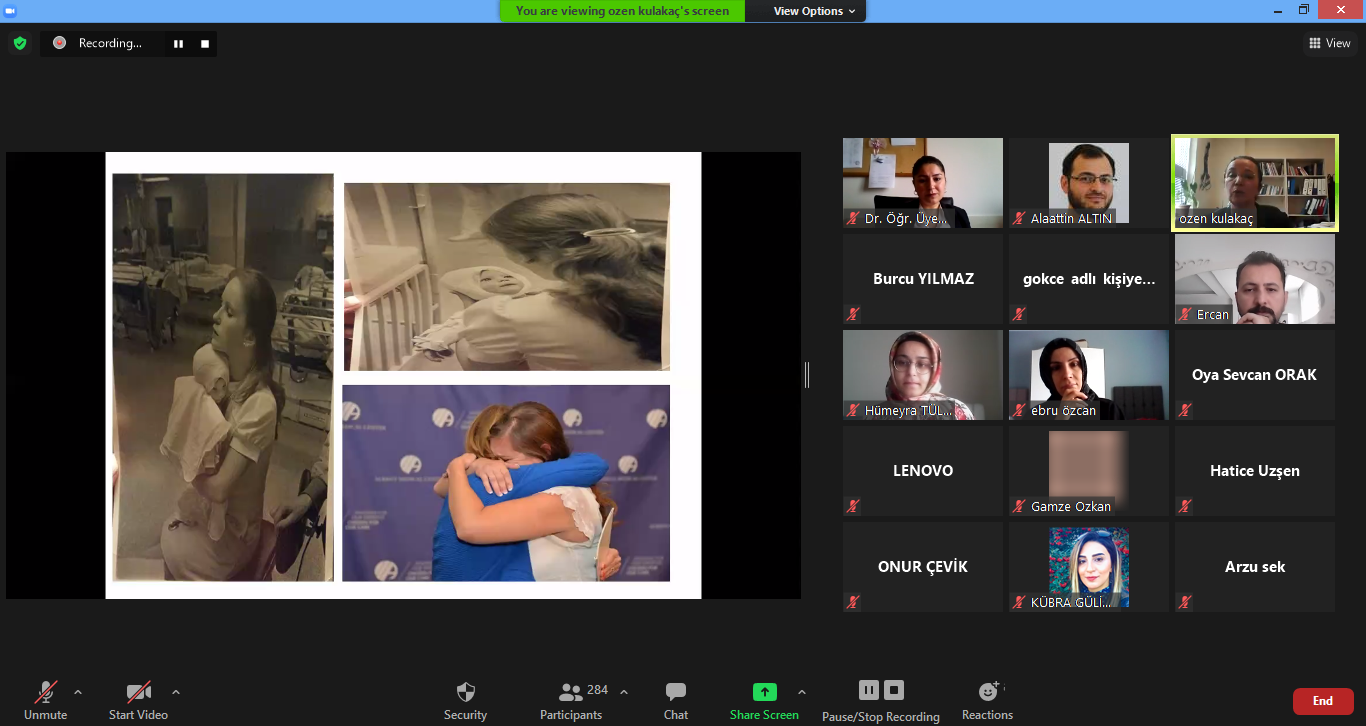Image resolution: width=1366 pixels, height=726 pixels.
Task: Expand video settings arrow beside Start Video
Action: point(176,692)
